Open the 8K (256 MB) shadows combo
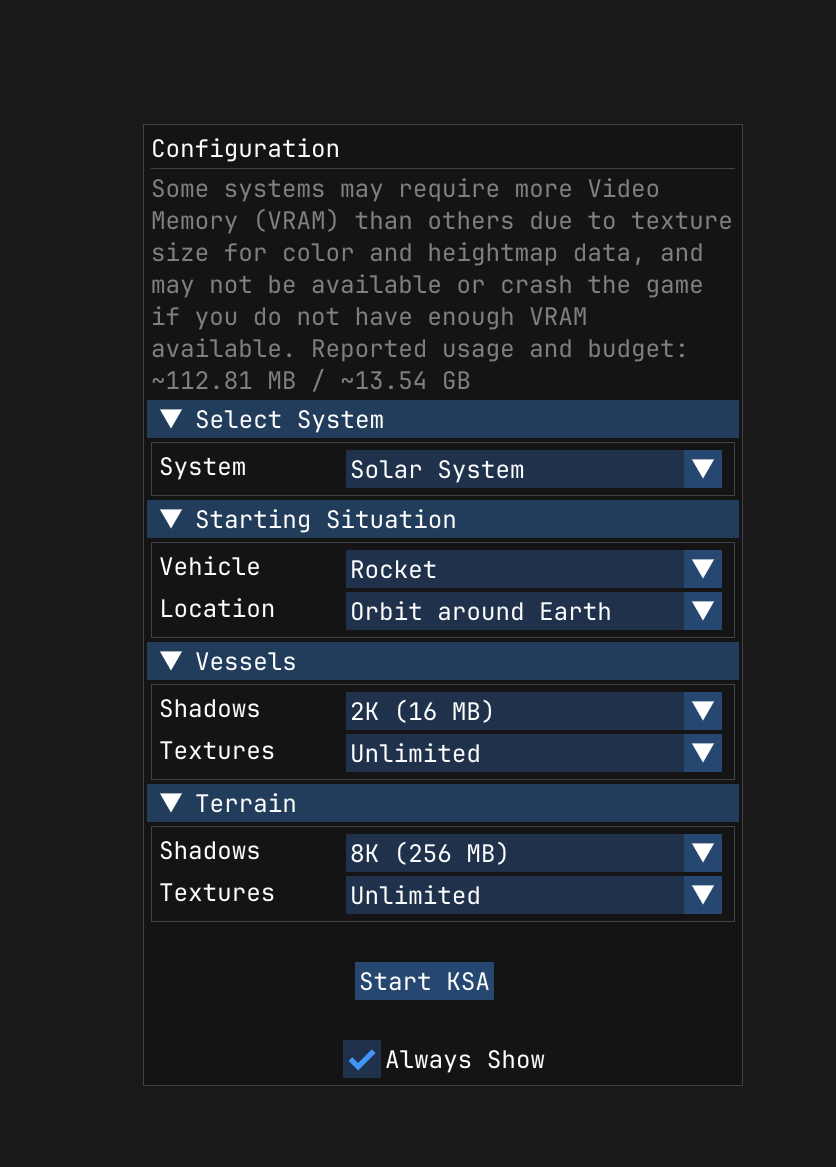The height and width of the screenshot is (1167, 836). pos(514,853)
